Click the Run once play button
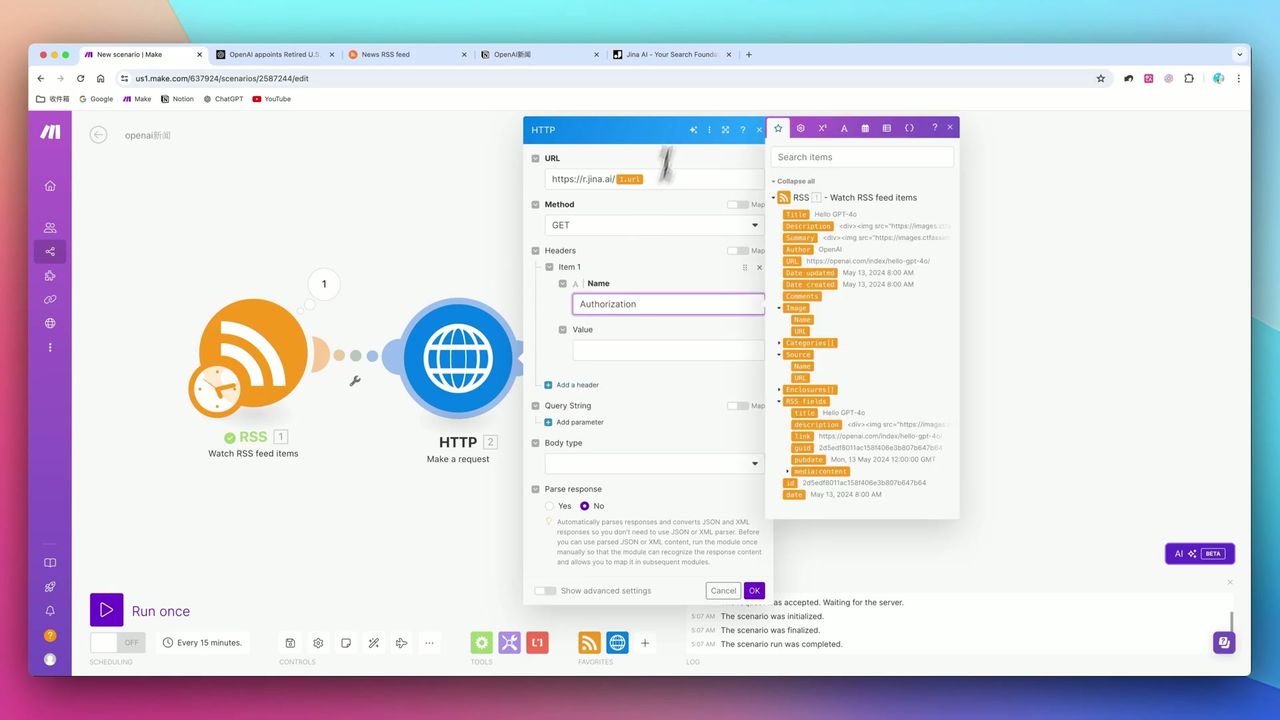Image resolution: width=1280 pixels, height=720 pixels. click(x=107, y=610)
